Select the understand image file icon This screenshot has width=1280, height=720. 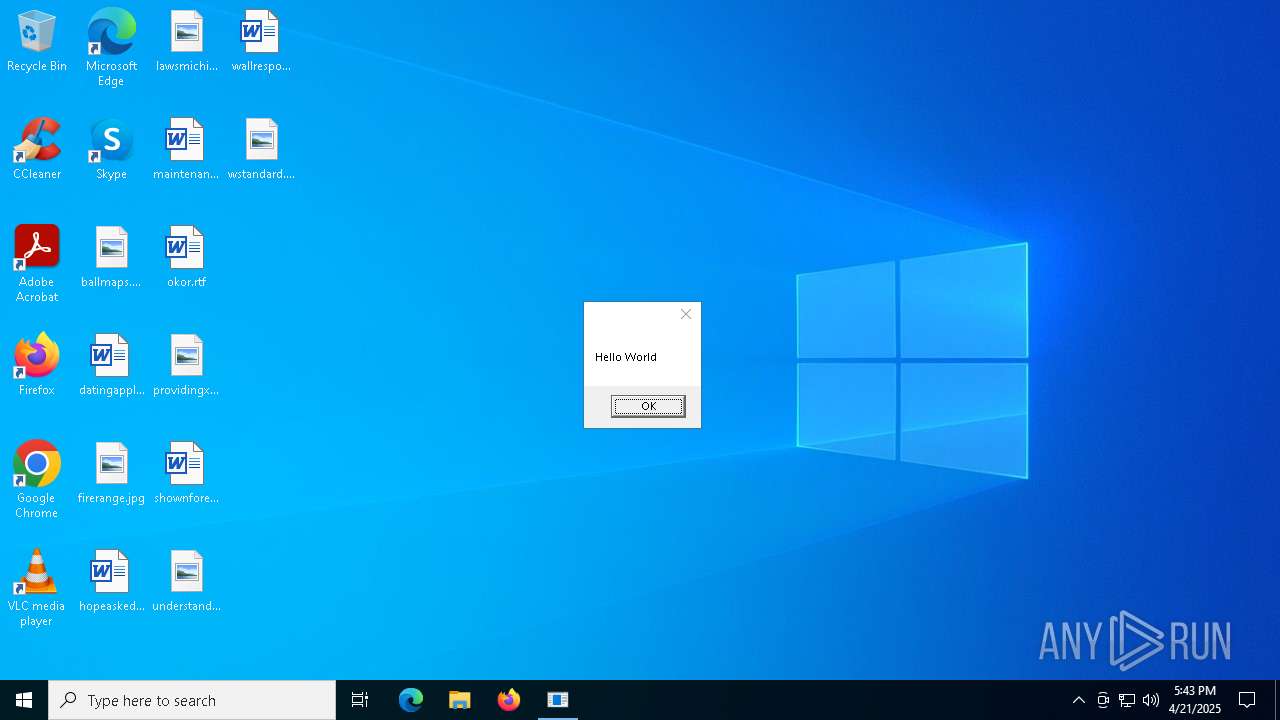pos(186,582)
